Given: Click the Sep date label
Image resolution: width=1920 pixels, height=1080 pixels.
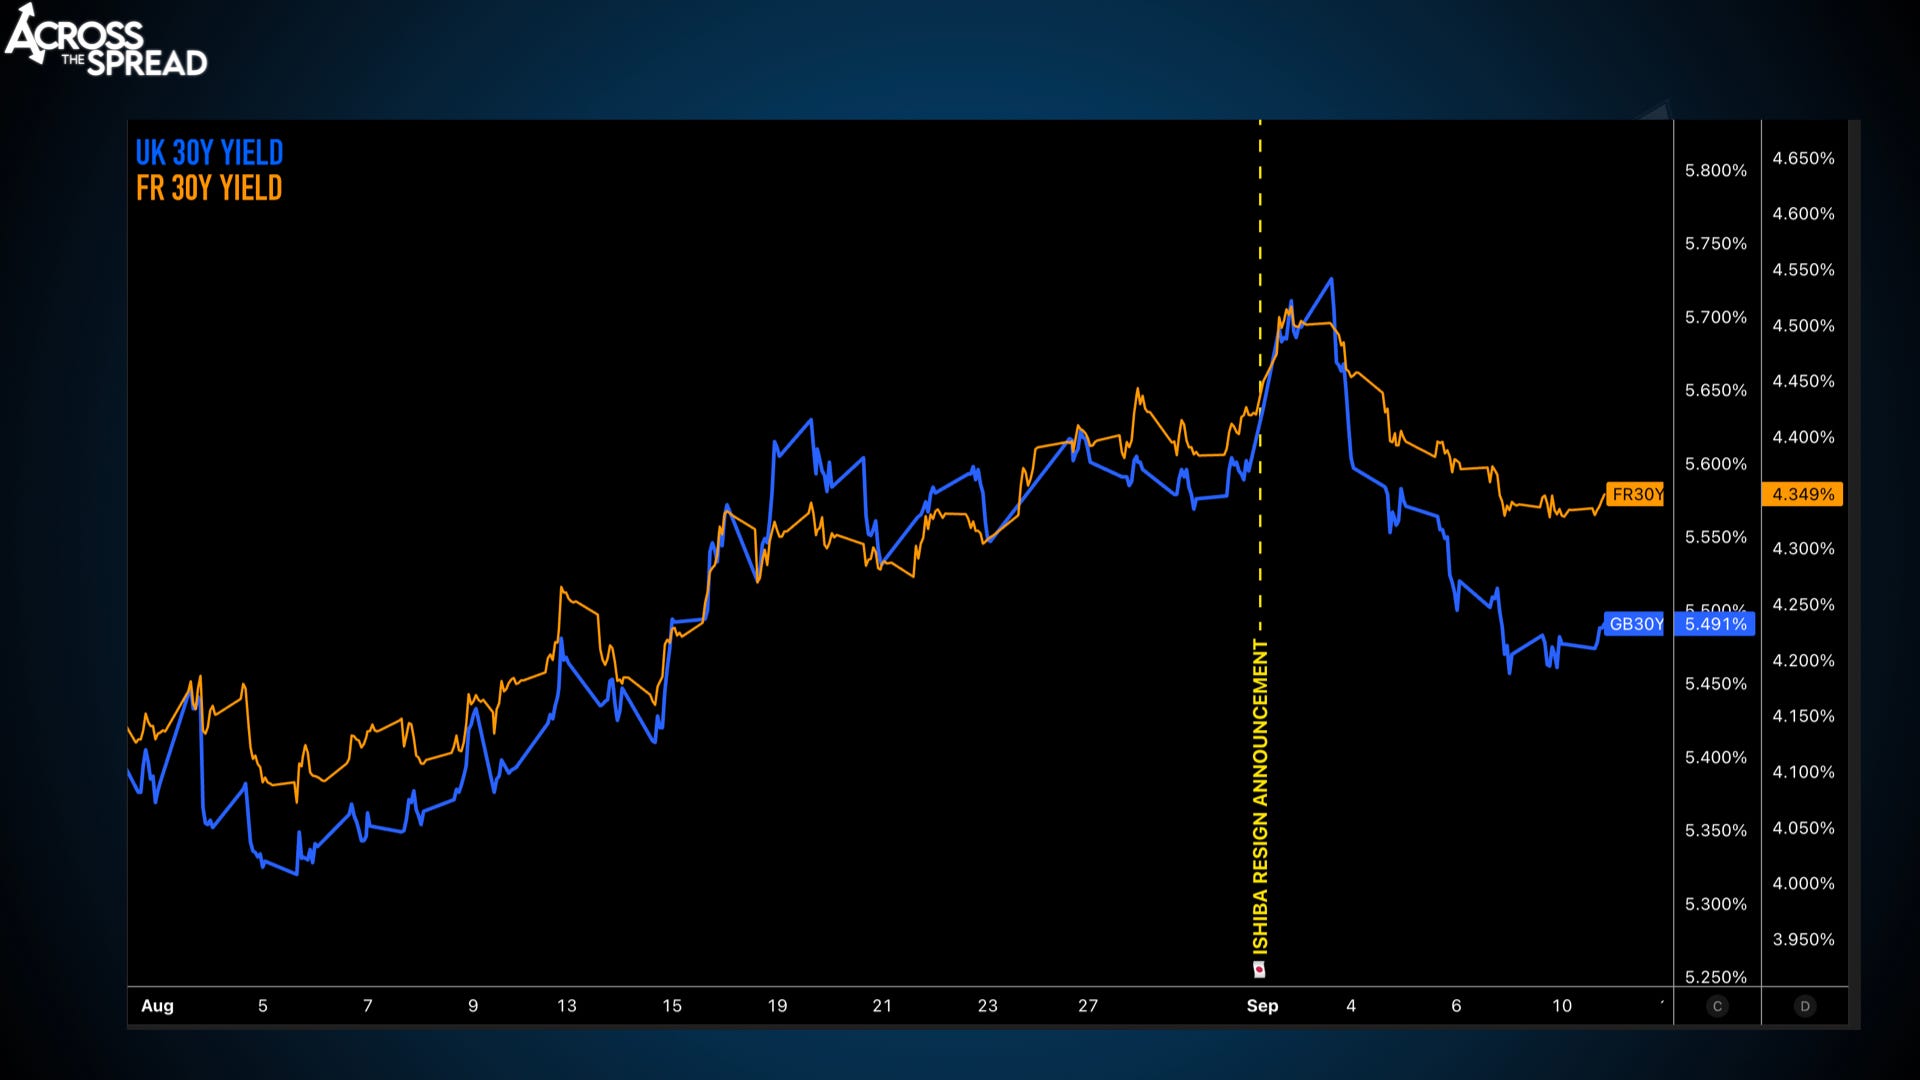Looking at the screenshot, I should click(1262, 1006).
